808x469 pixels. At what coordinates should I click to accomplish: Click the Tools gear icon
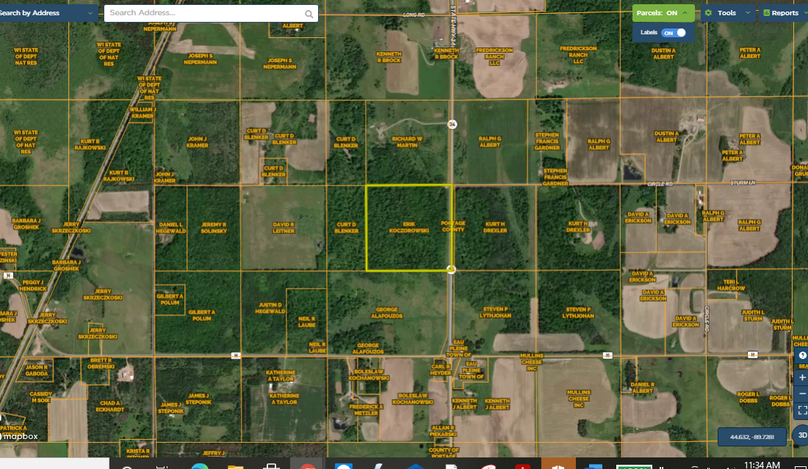click(x=709, y=13)
